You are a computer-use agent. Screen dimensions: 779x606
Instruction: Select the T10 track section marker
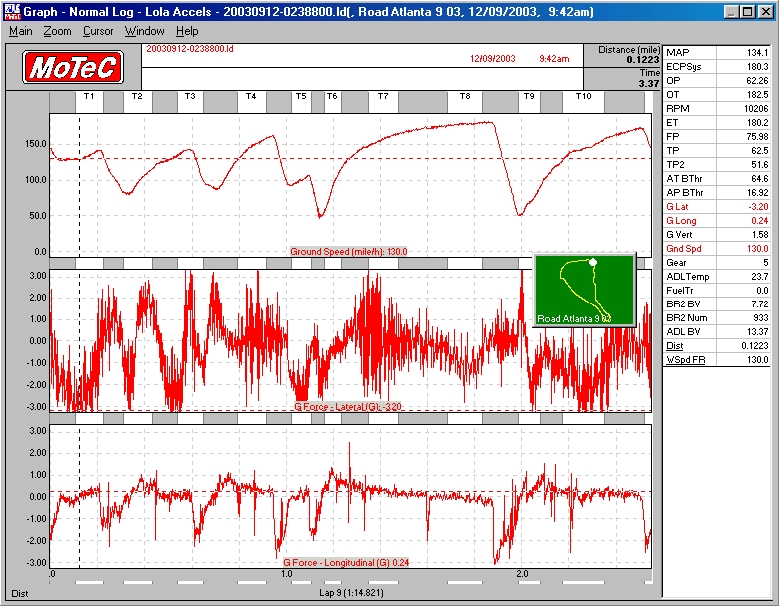click(x=583, y=97)
